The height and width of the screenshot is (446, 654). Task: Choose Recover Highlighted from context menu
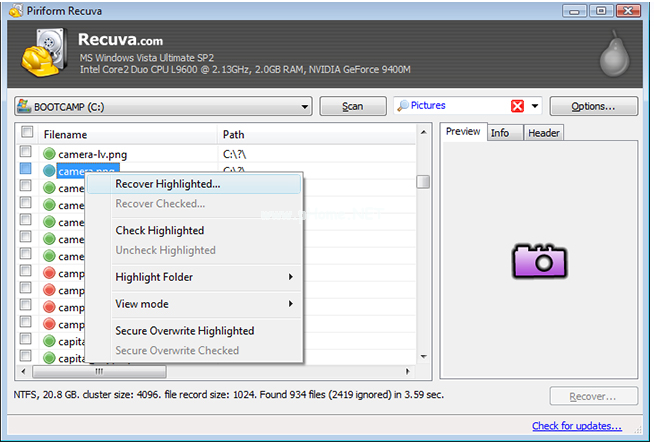point(168,184)
